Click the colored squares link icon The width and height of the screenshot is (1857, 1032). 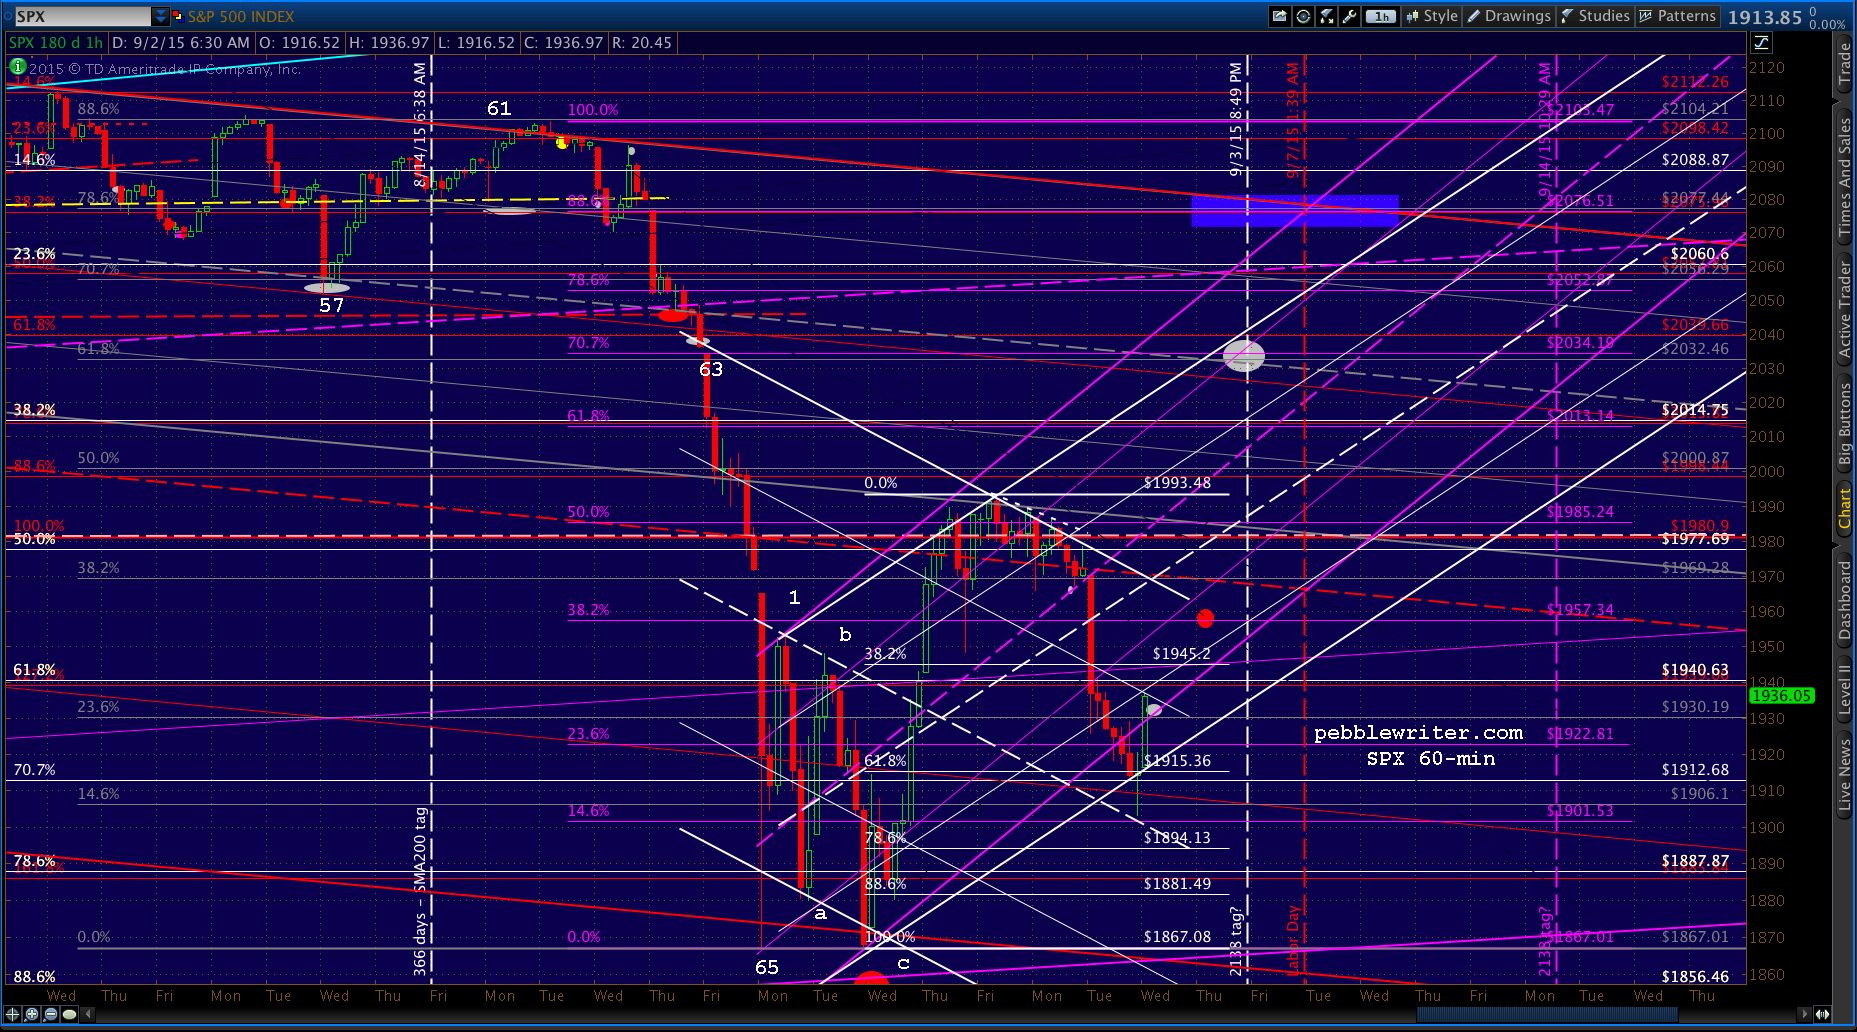(x=178, y=16)
